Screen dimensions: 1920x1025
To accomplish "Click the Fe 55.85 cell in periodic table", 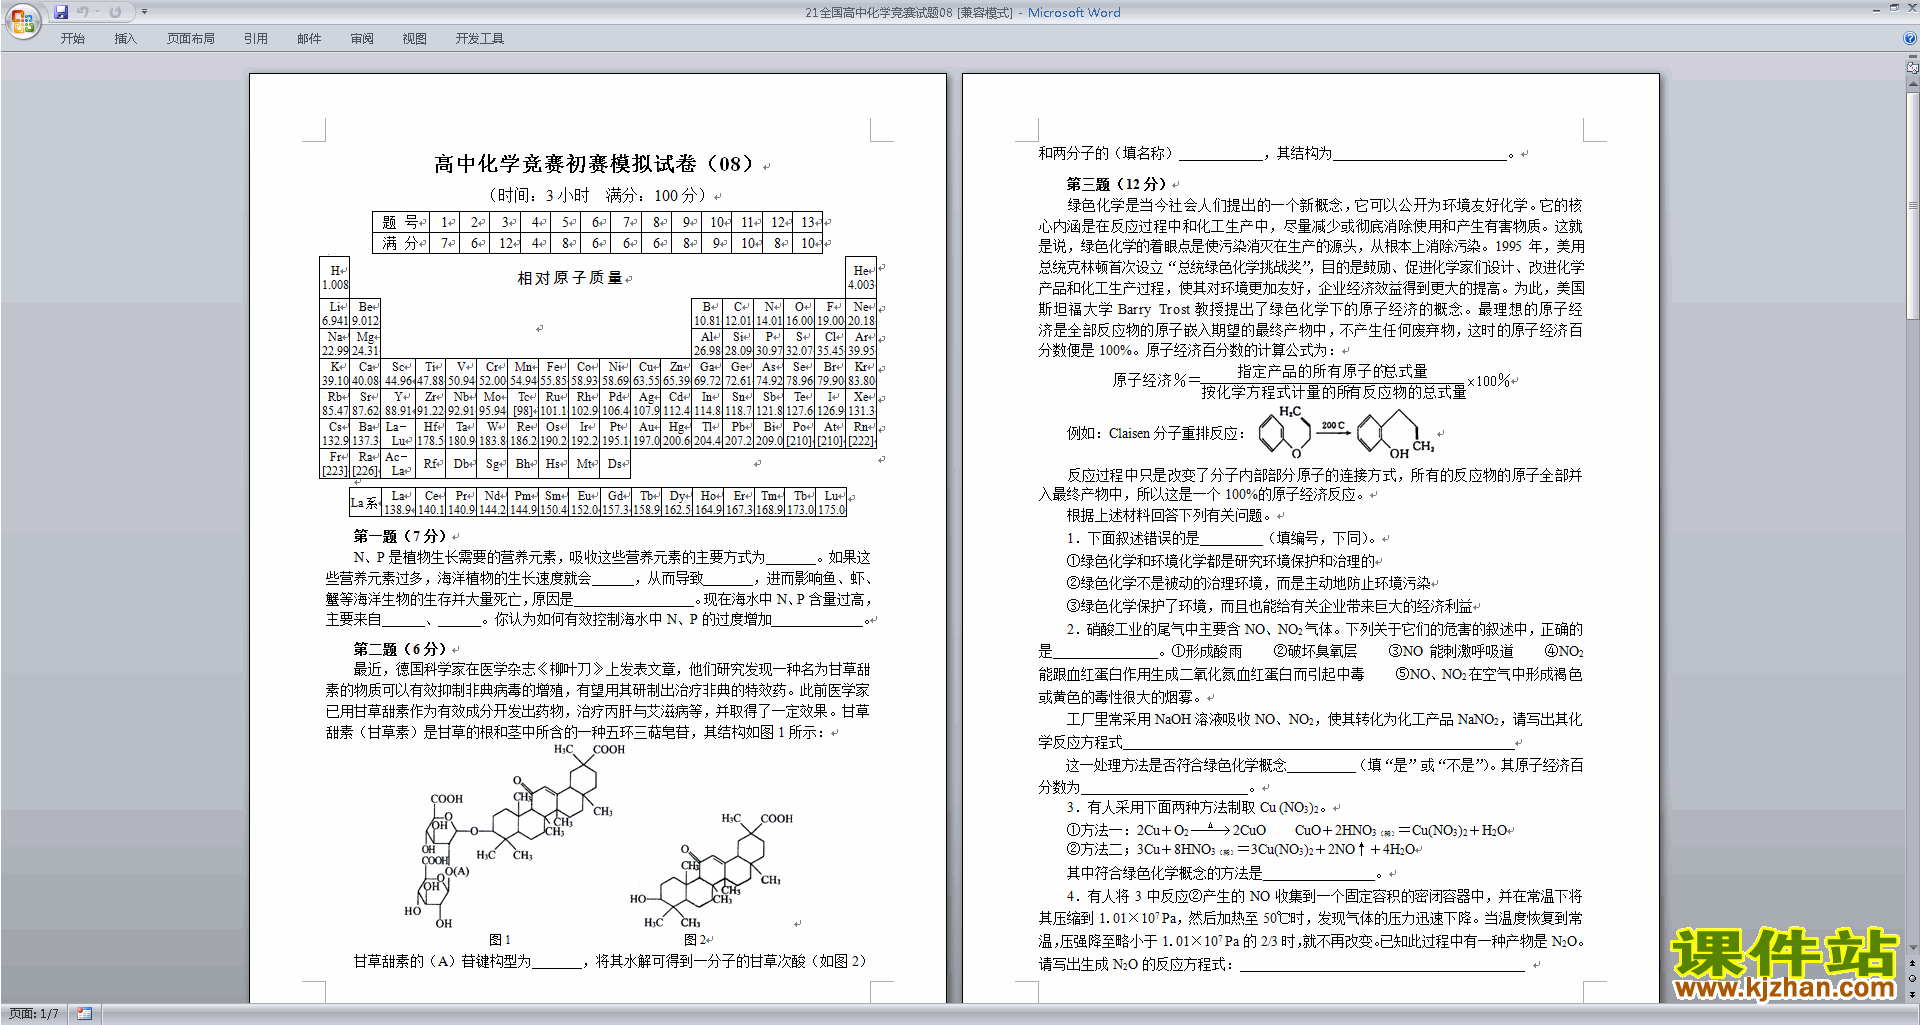I will (554, 374).
